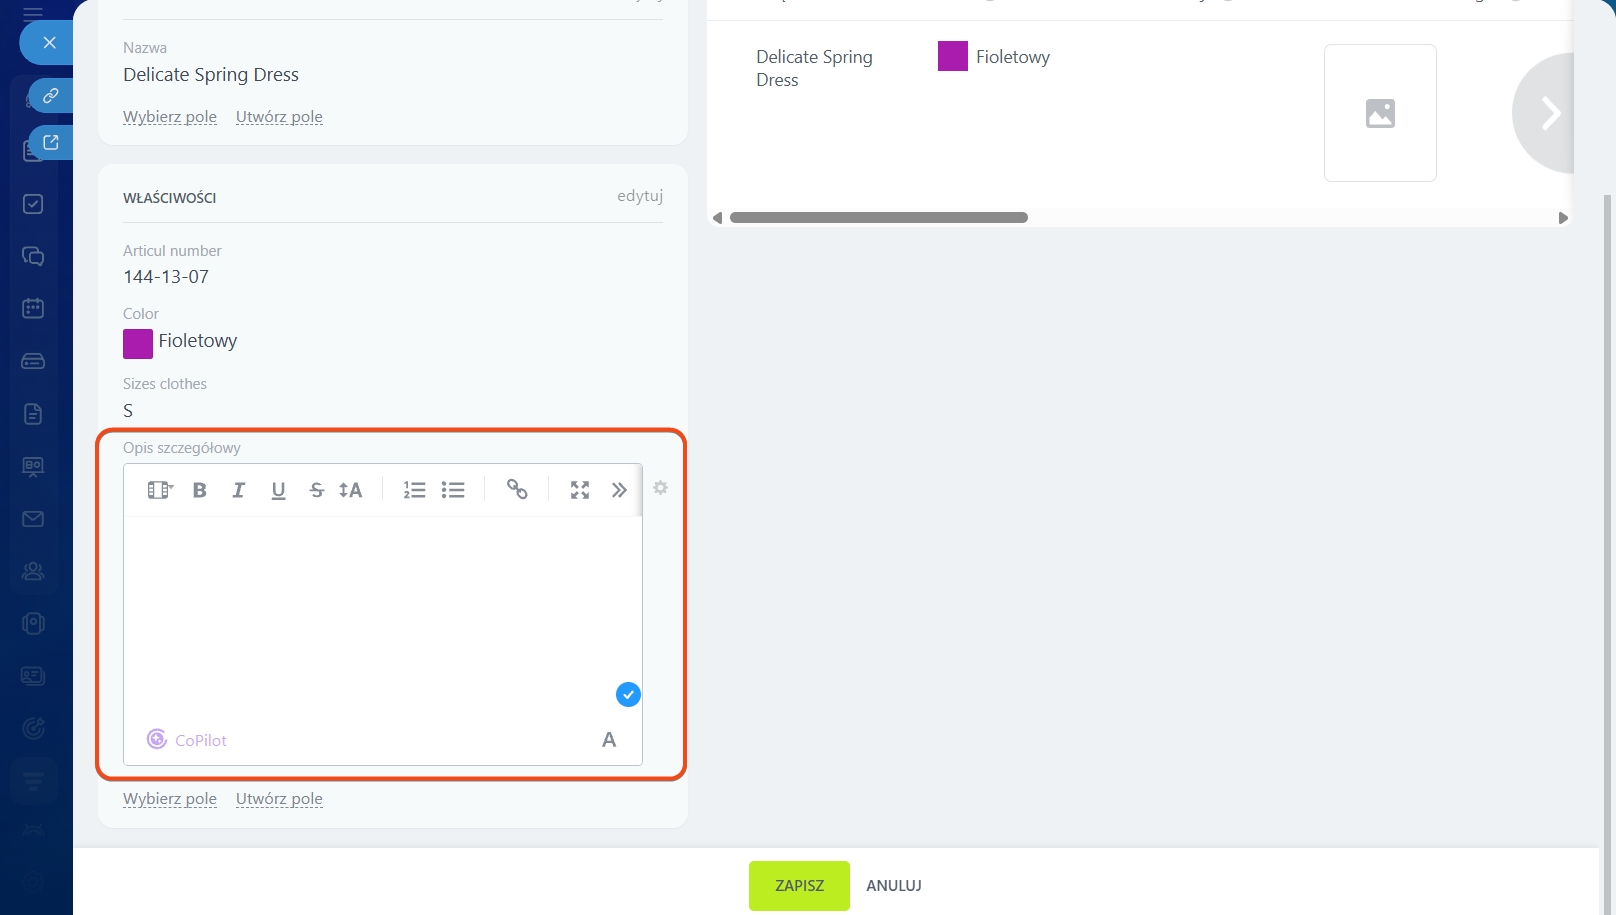The width and height of the screenshot is (1616, 915).
Task: Toggle strikethrough formatting in description editor
Action: (316, 490)
